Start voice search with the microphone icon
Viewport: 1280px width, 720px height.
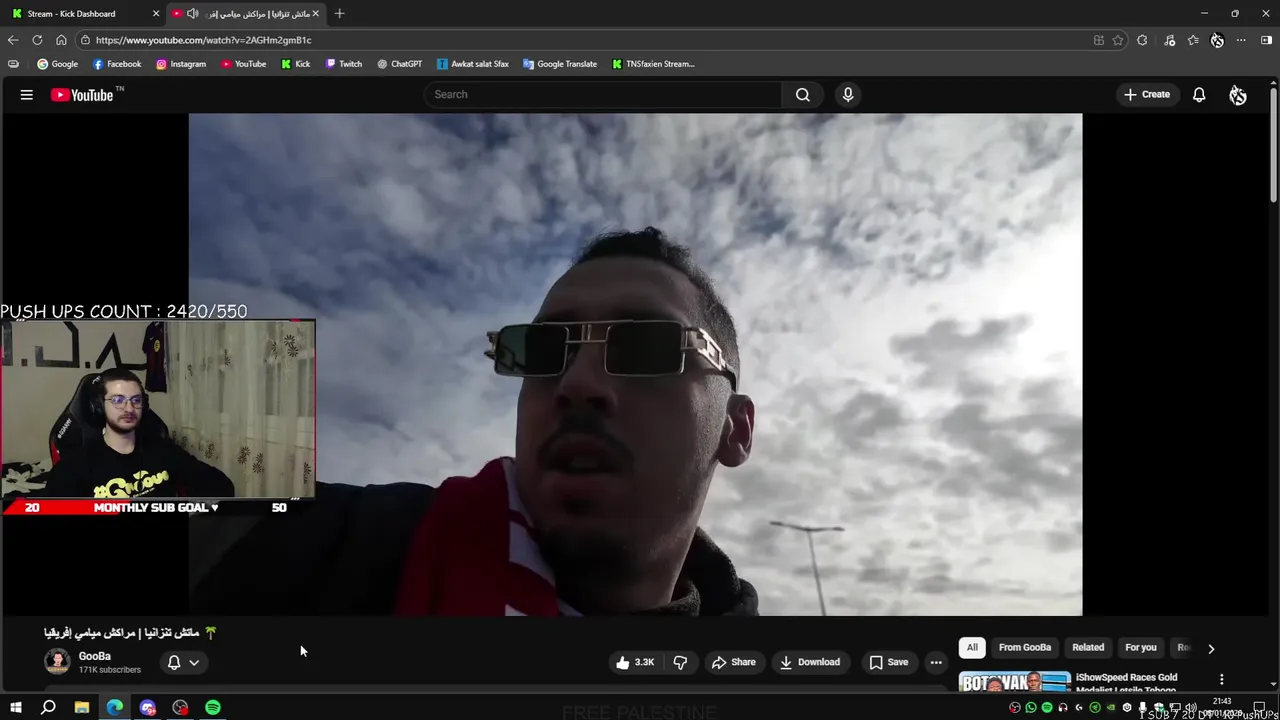(x=848, y=94)
